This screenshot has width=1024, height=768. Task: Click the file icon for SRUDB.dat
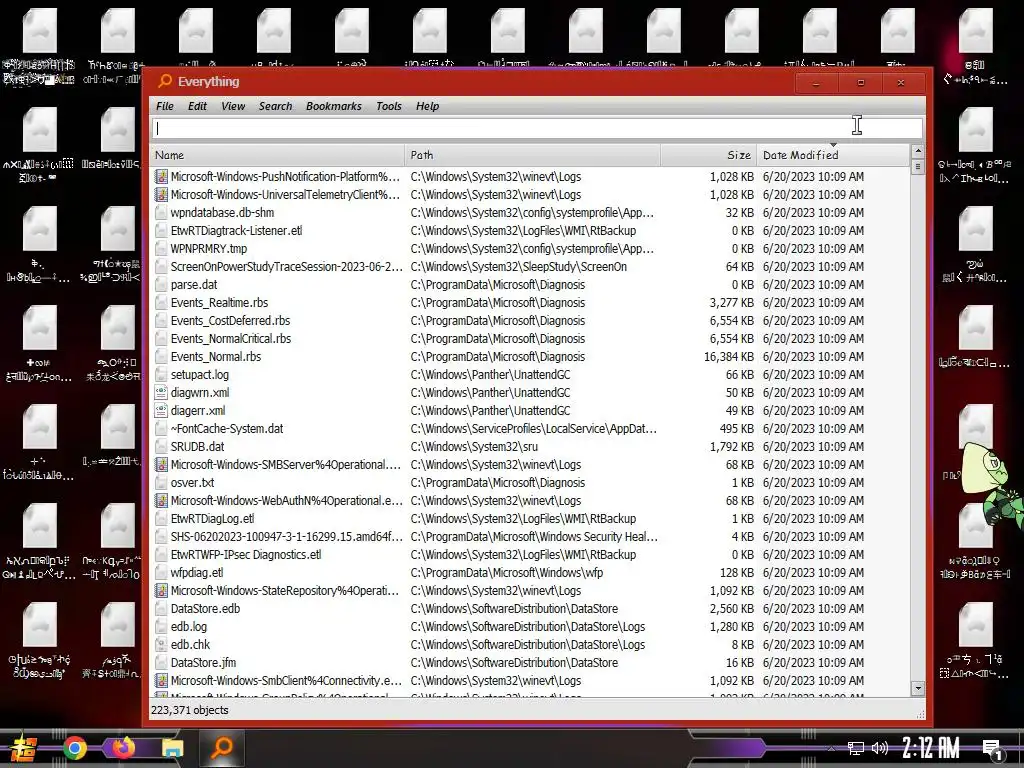pyautogui.click(x=161, y=447)
